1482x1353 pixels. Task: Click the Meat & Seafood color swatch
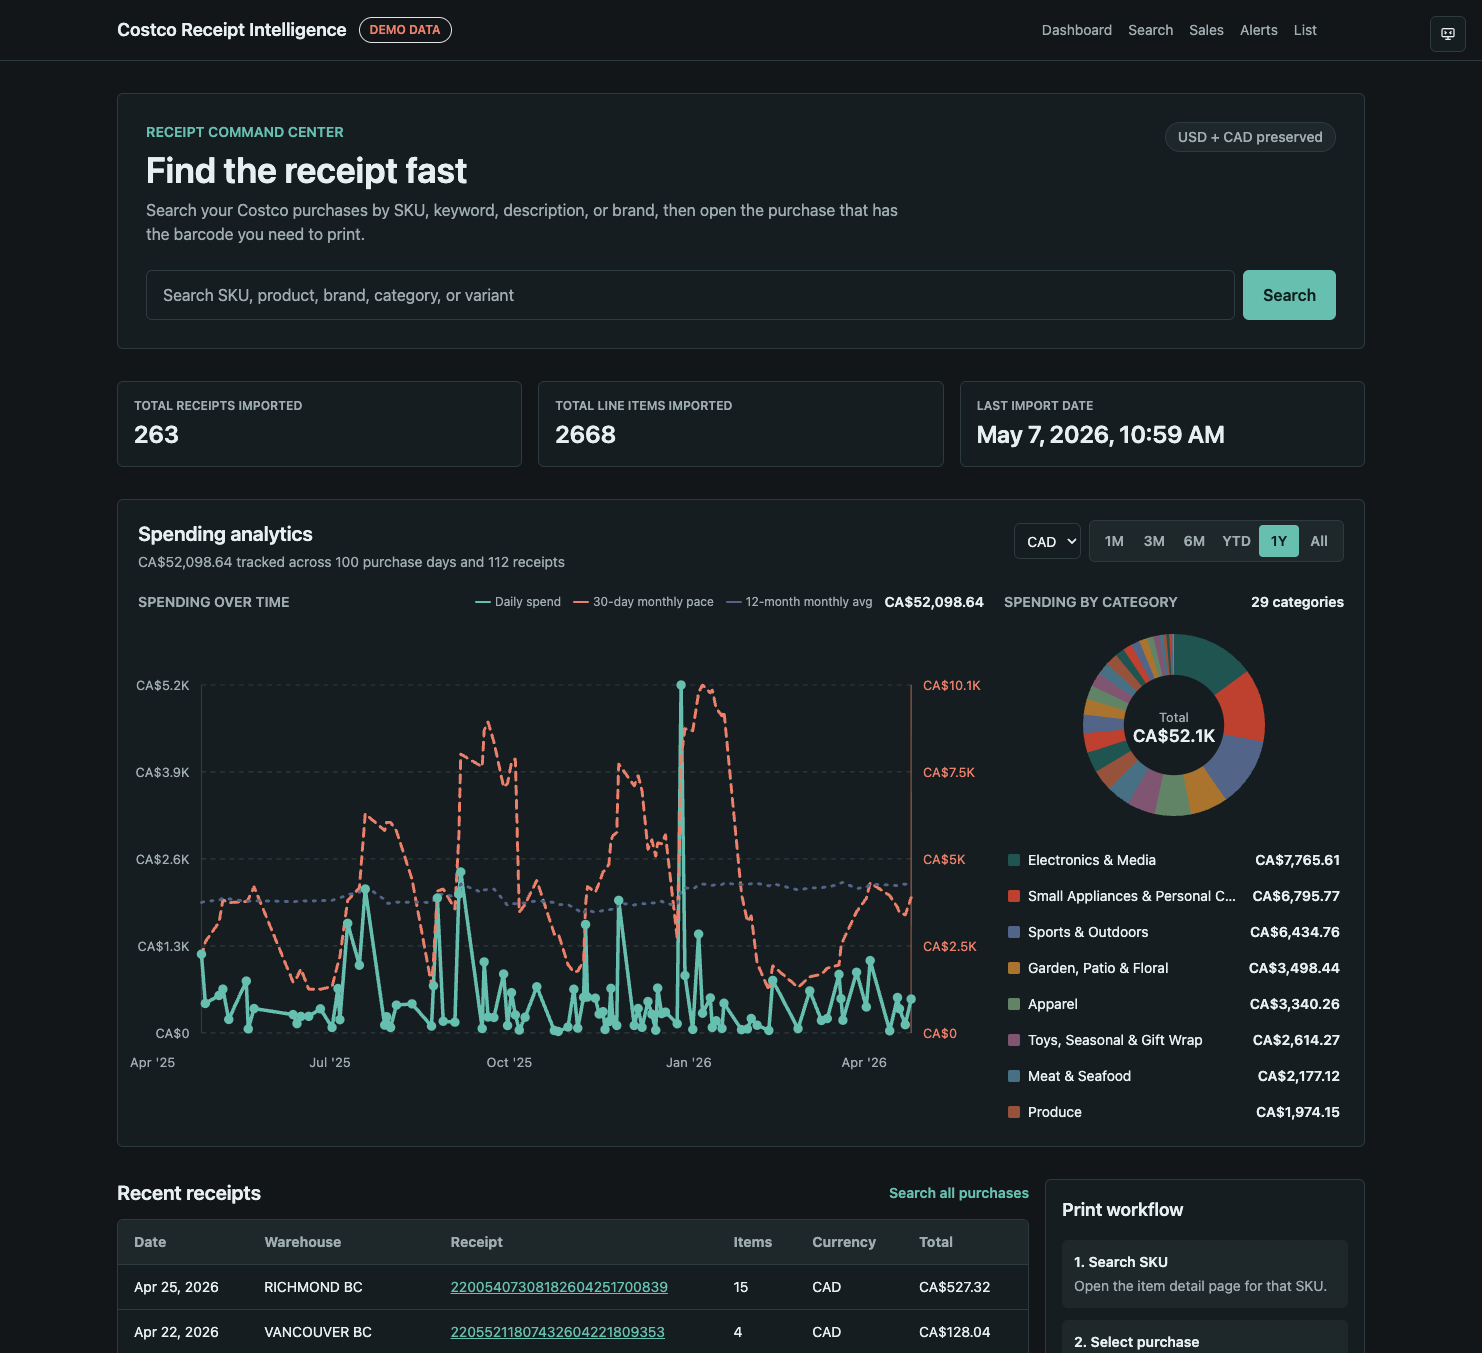click(1014, 1076)
